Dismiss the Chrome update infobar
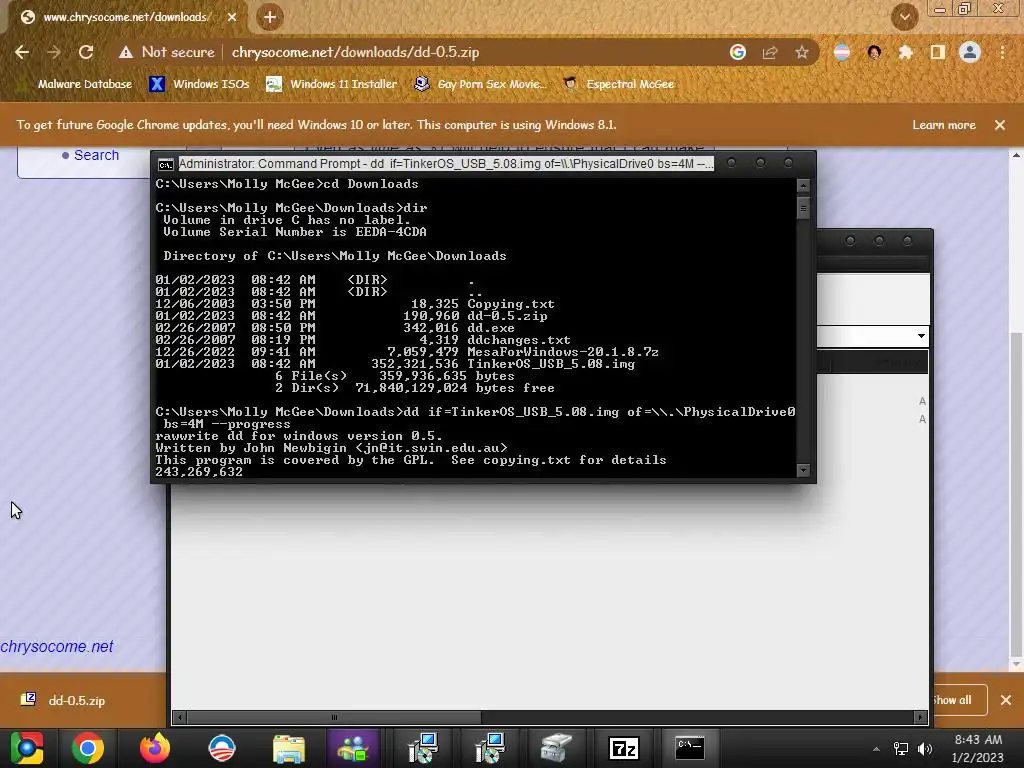 [x=1000, y=125]
